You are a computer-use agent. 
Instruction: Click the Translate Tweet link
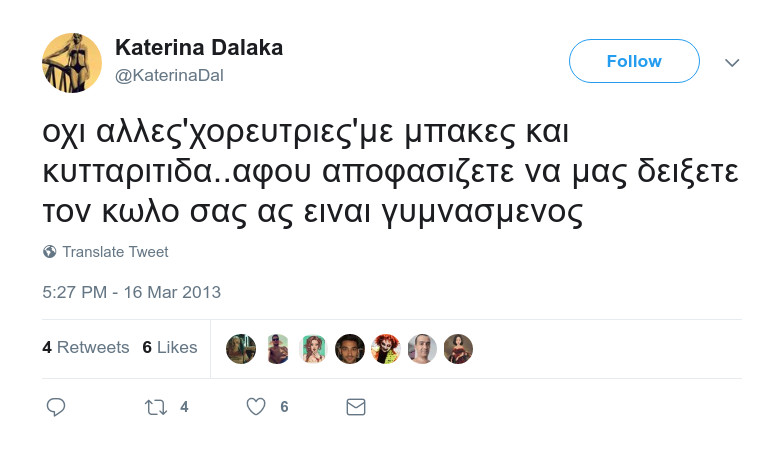[115, 252]
